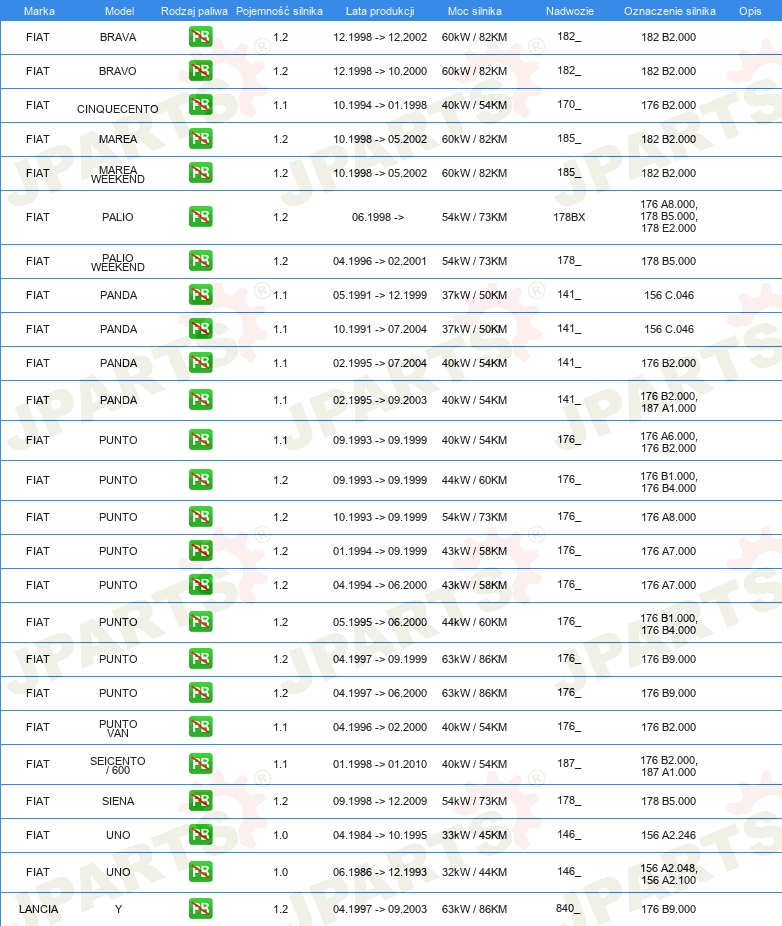Screen dimensions: 782x926
Task: Click the 33kW / 45KM power cell
Action: [x=474, y=835]
